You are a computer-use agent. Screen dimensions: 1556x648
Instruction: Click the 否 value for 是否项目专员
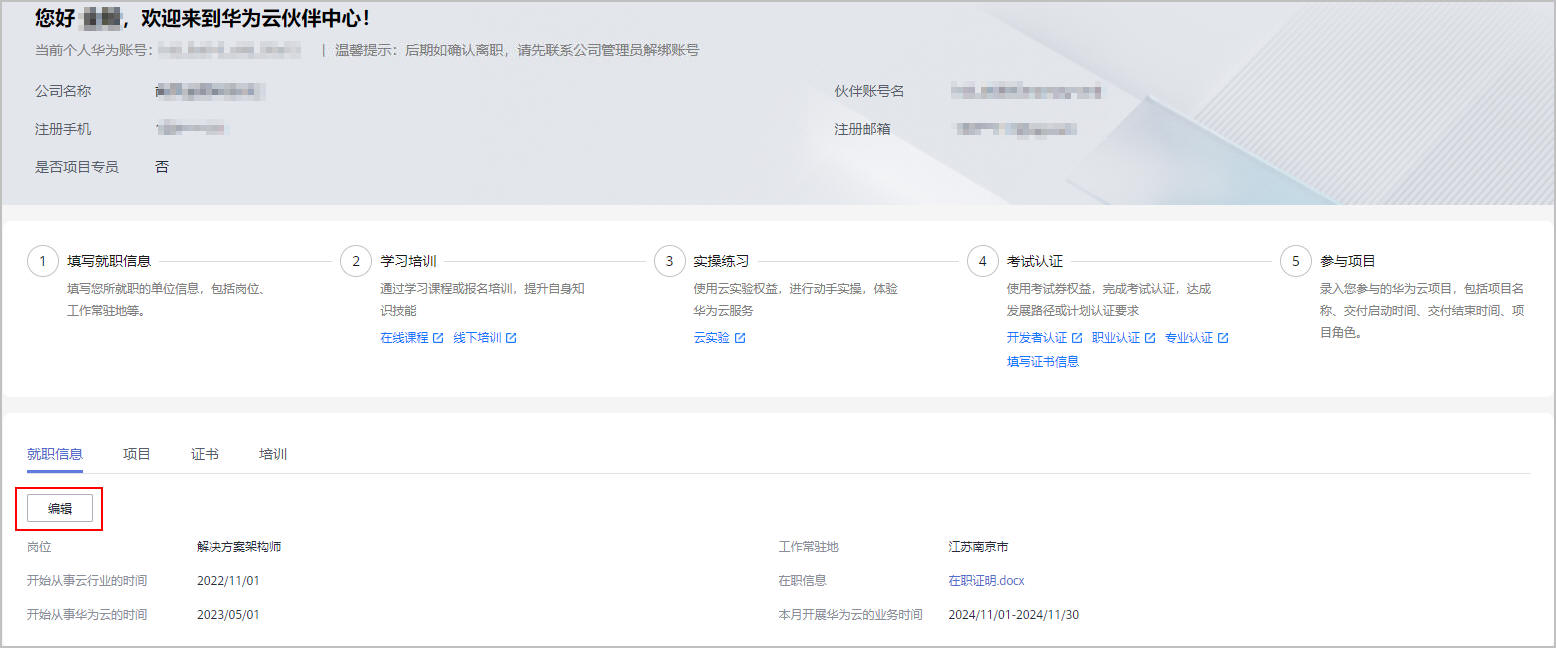click(x=162, y=167)
